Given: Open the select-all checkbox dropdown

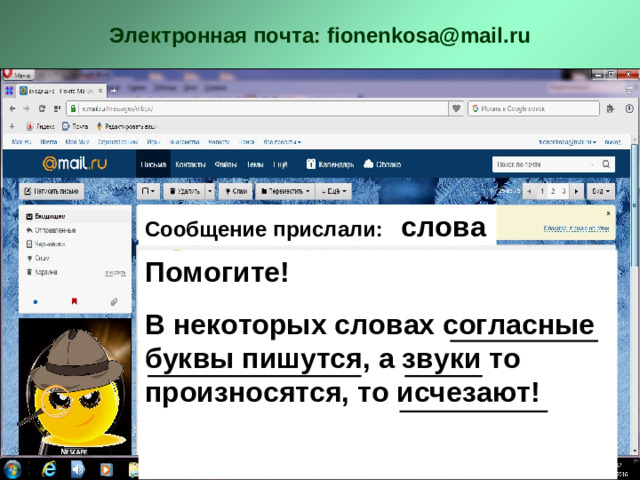Looking at the screenshot, I should click(148, 191).
